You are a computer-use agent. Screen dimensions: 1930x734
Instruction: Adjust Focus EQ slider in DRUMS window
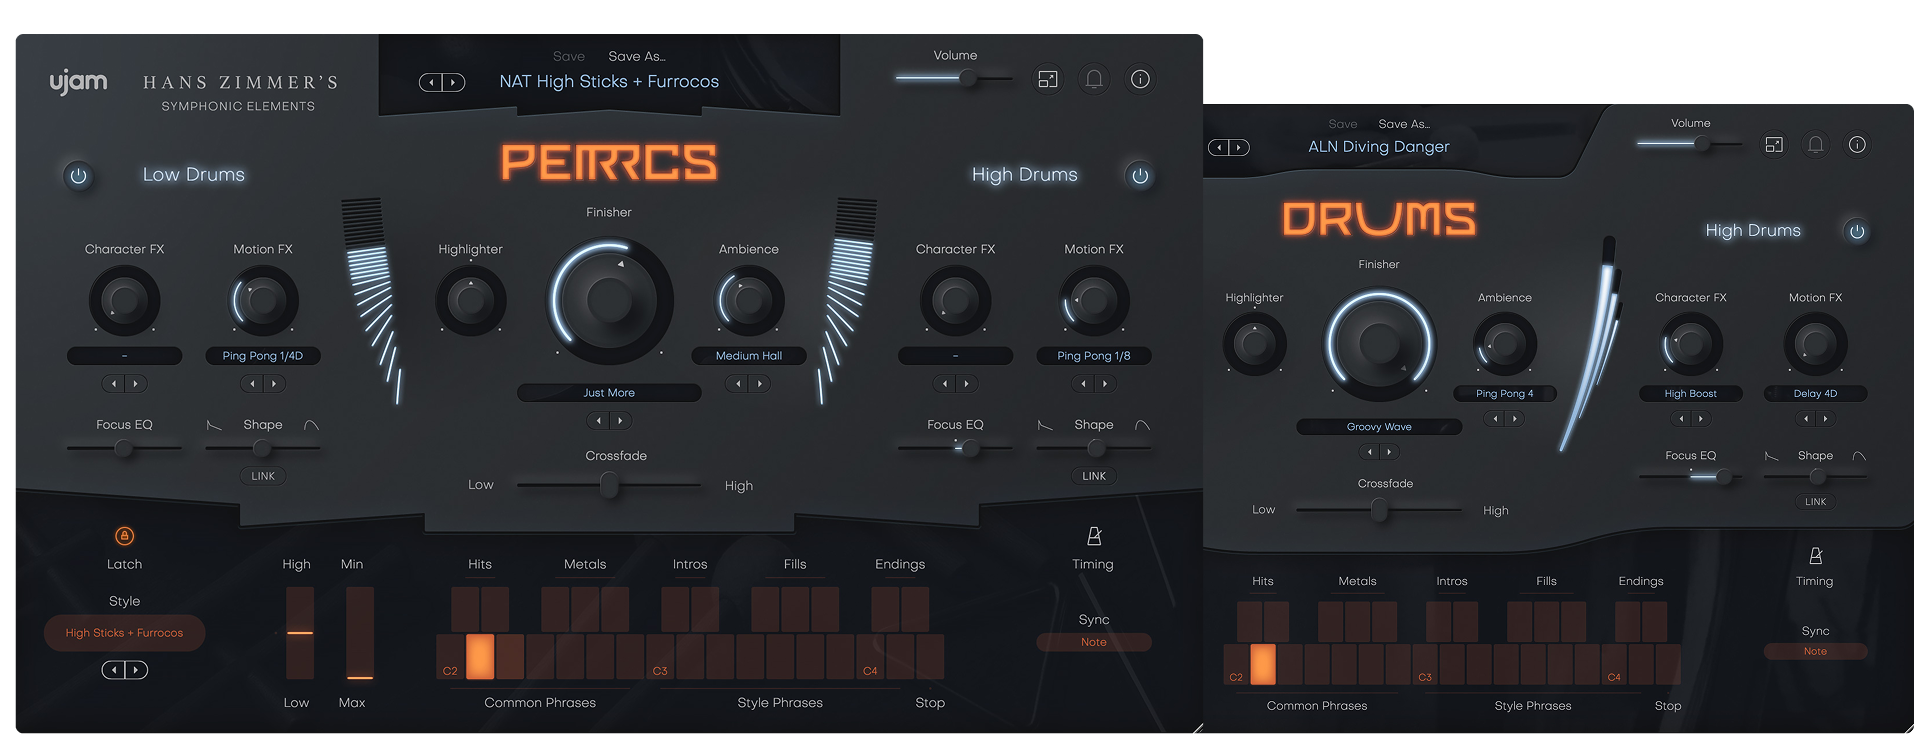point(1690,477)
